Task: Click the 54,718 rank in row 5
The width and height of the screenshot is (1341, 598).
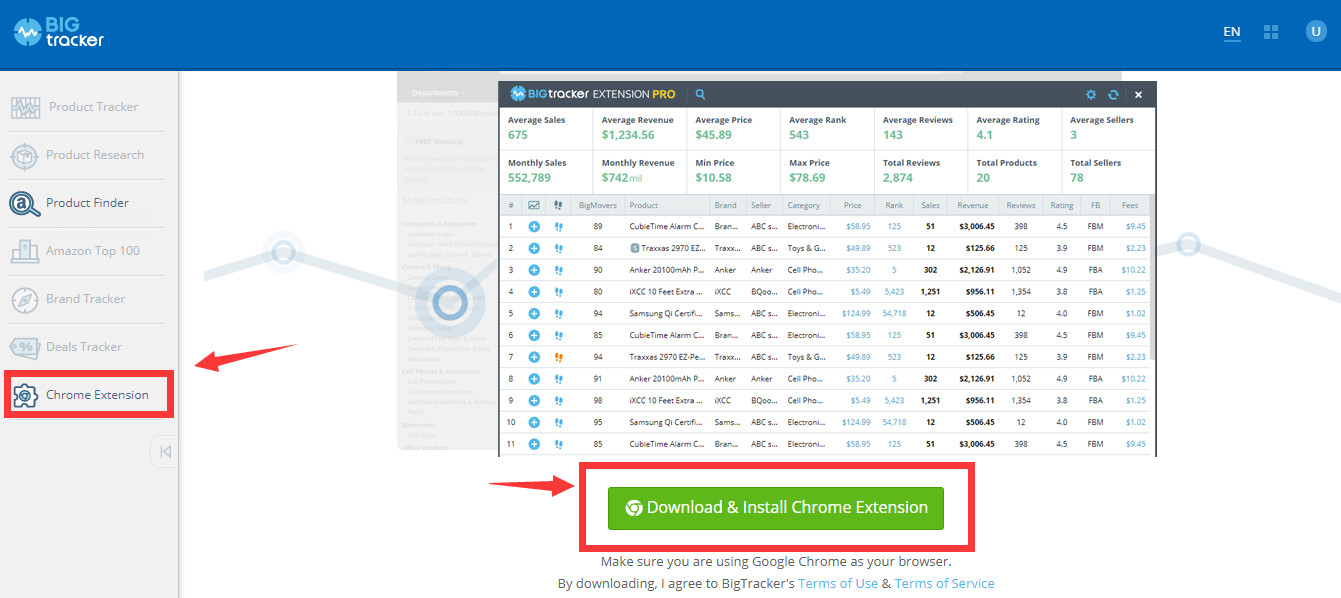Action: [x=894, y=313]
